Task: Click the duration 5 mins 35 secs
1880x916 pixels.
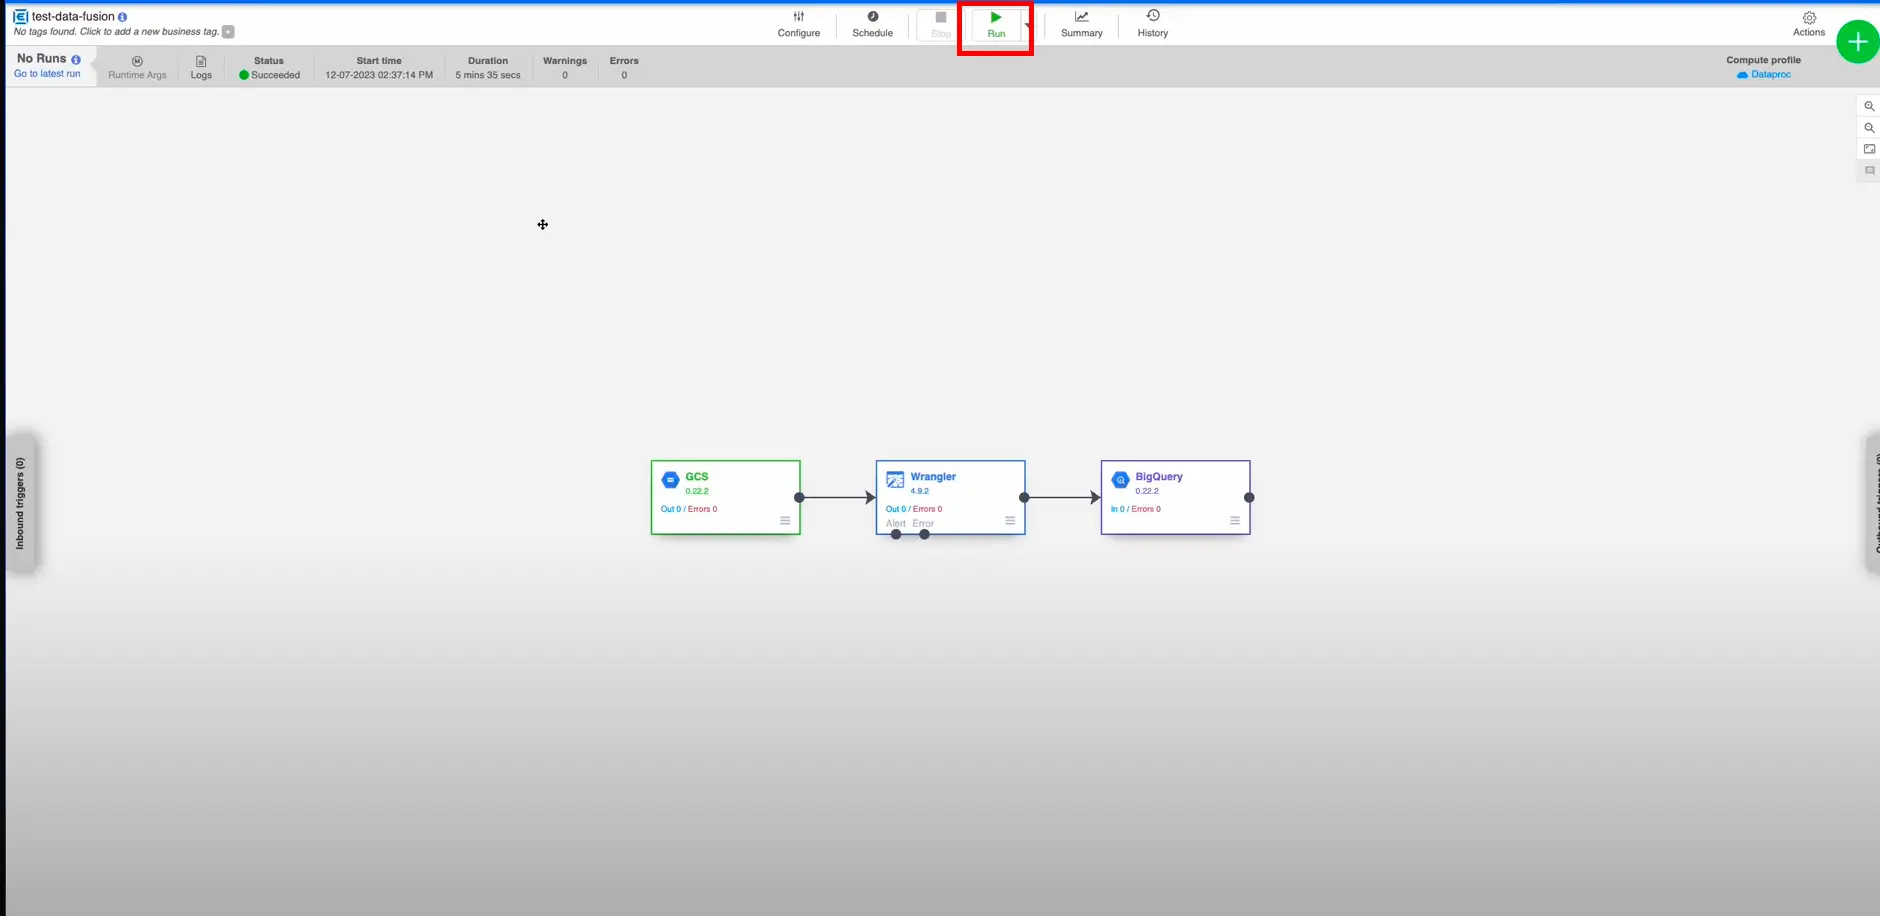Action: click(488, 75)
